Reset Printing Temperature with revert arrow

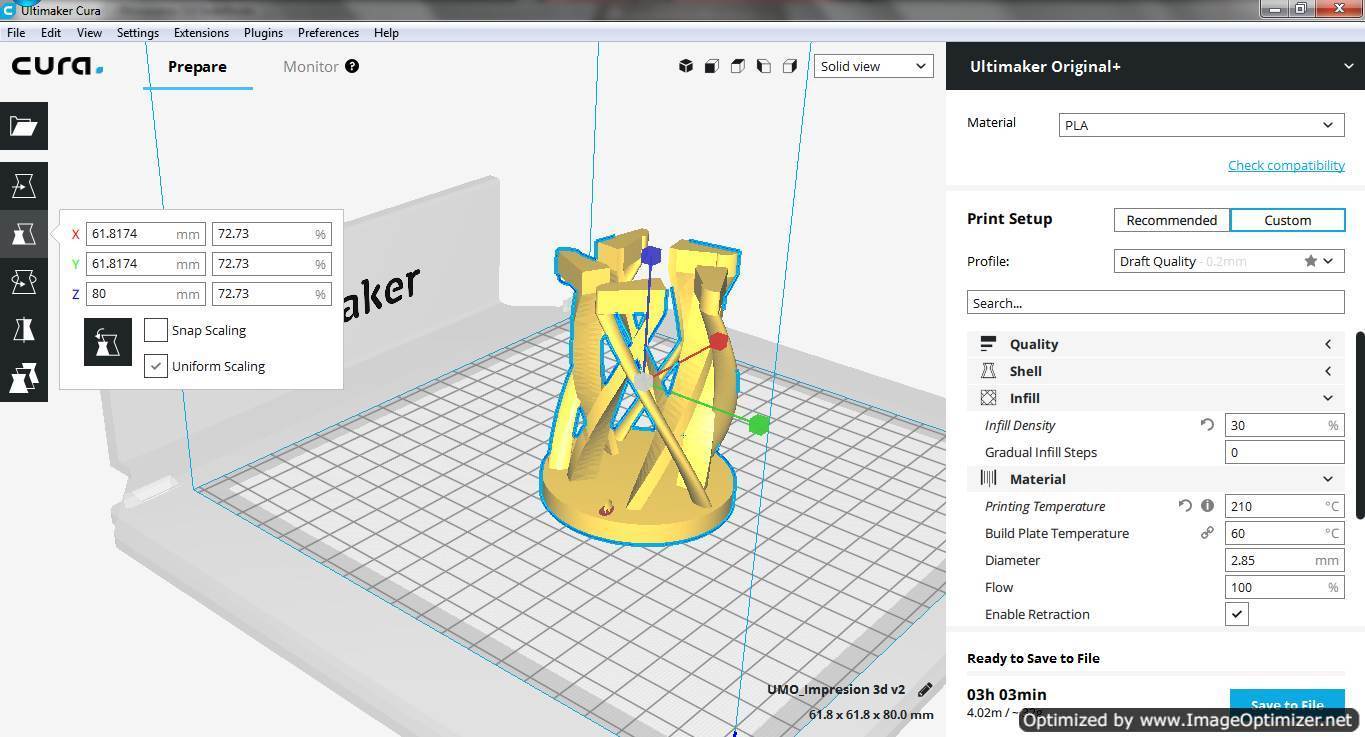point(1185,506)
